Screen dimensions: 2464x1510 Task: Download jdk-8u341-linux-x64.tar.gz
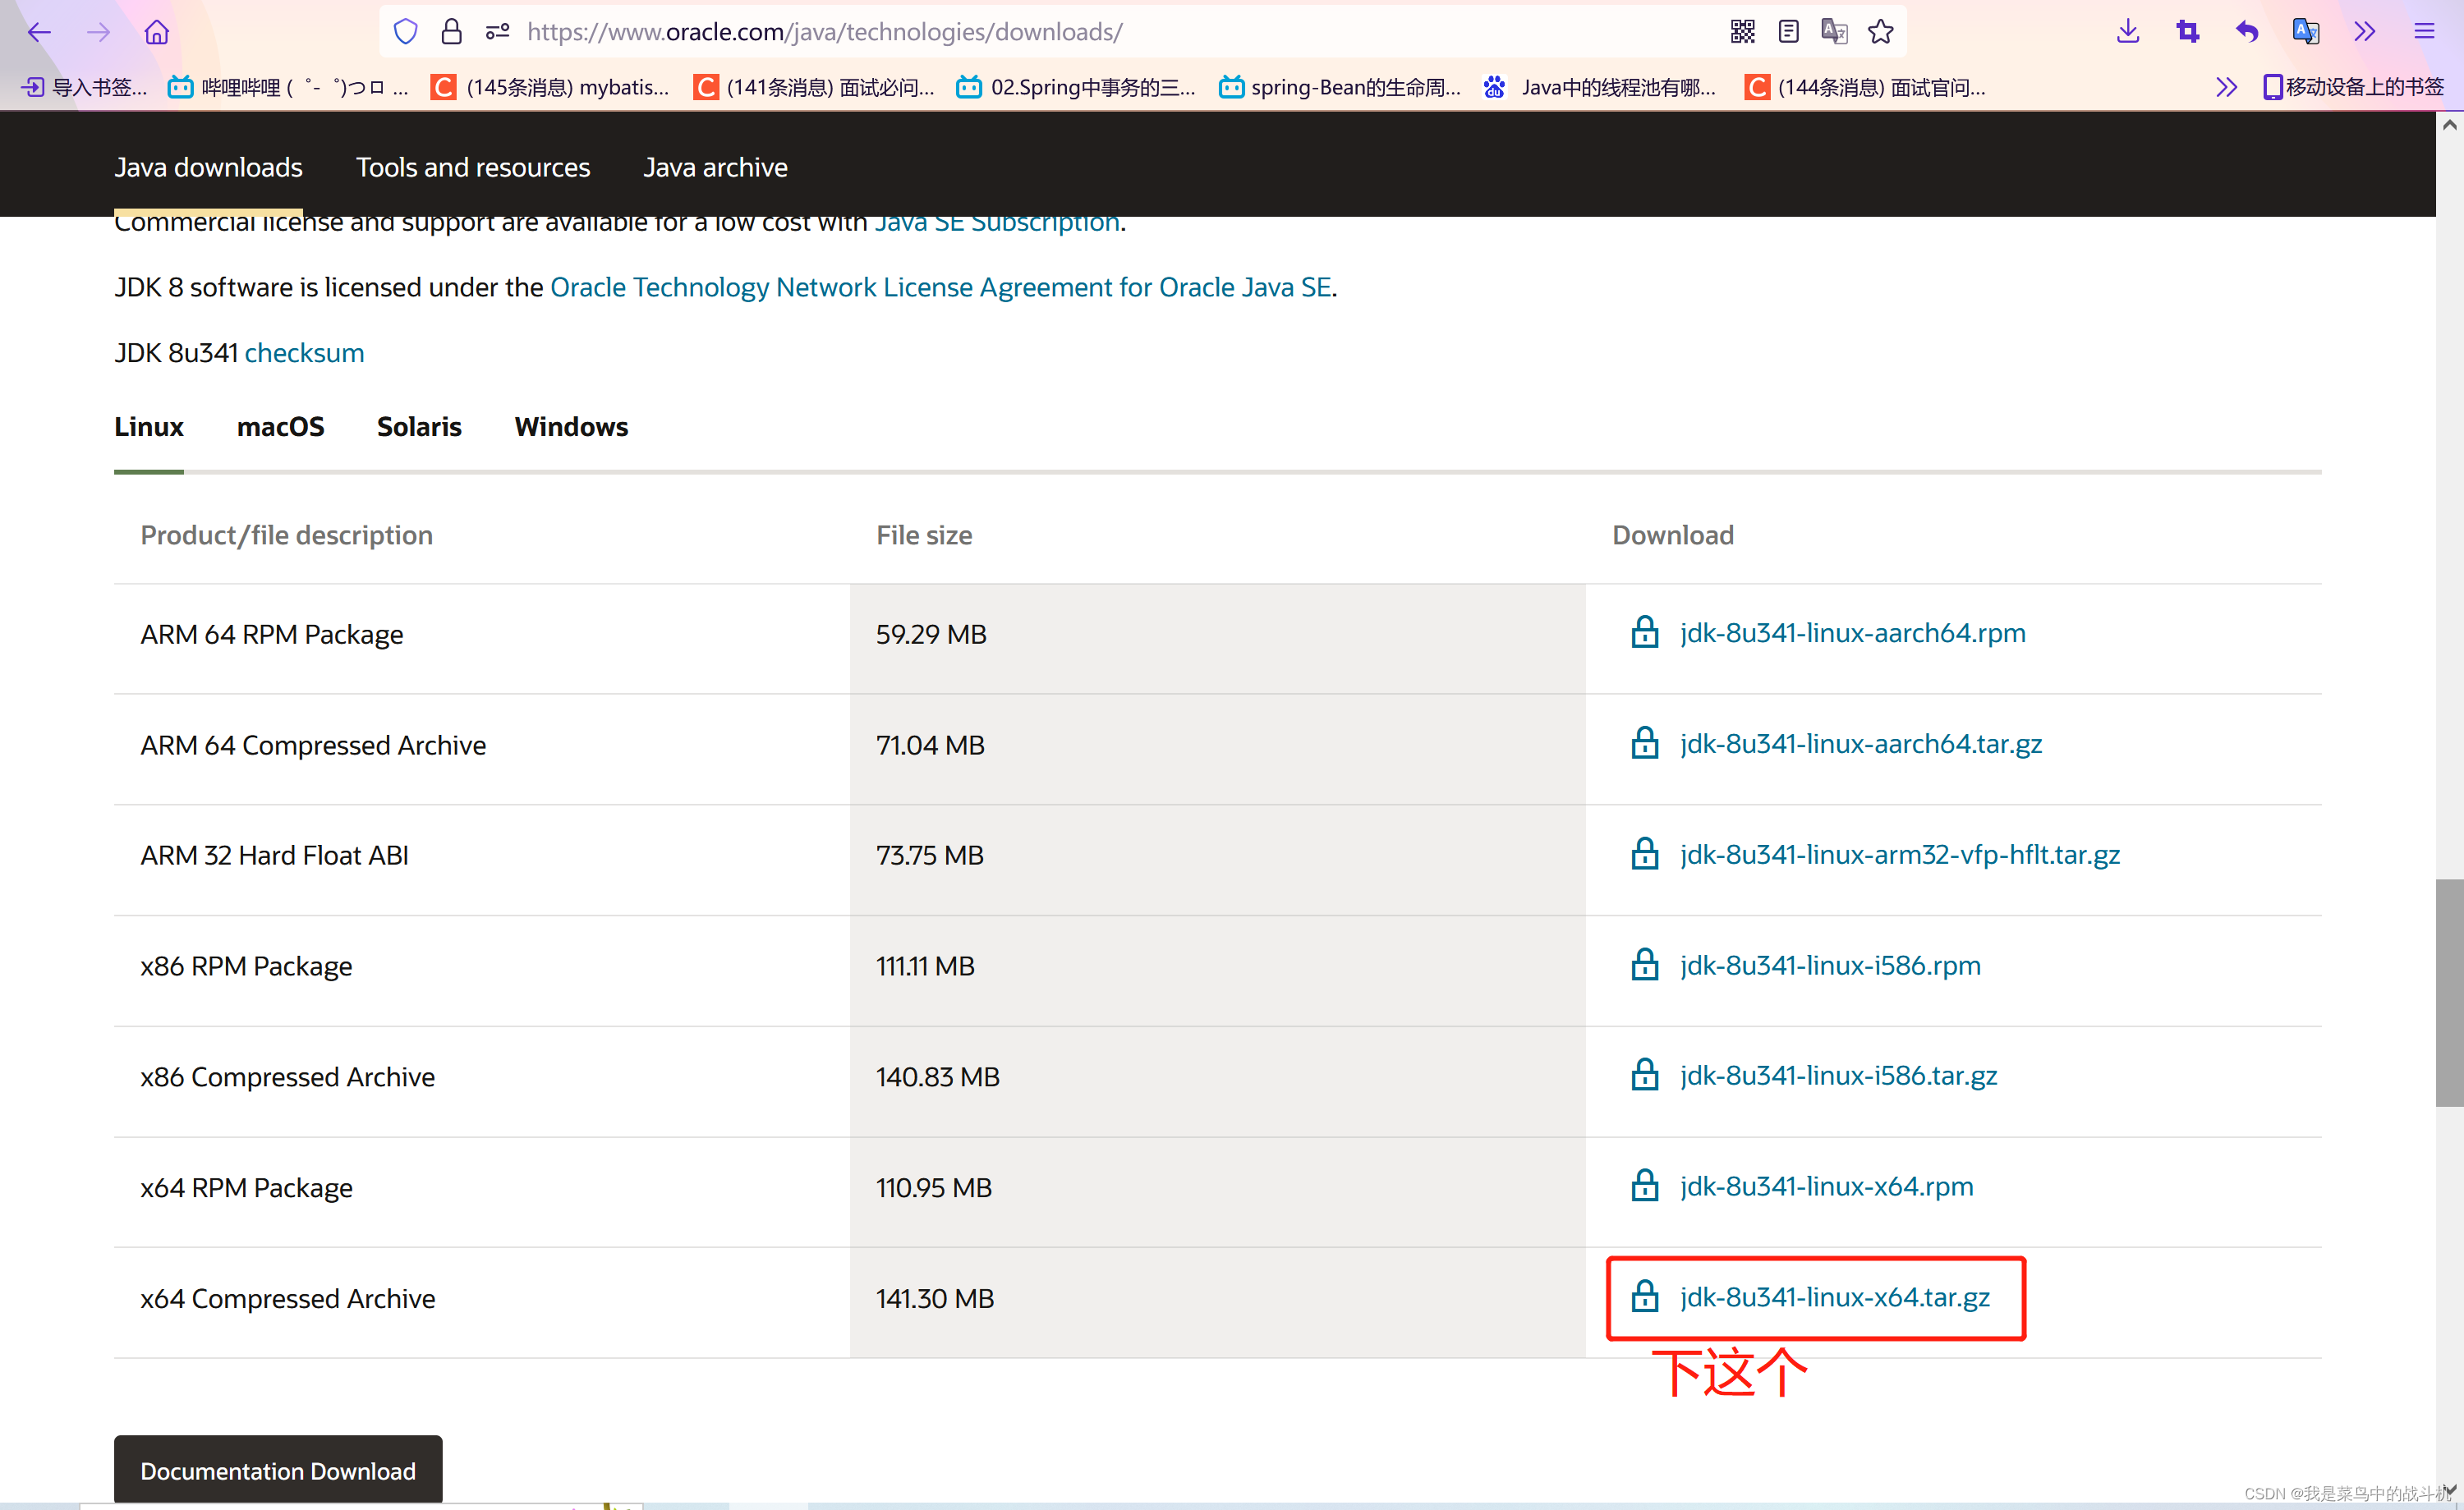point(1833,1297)
